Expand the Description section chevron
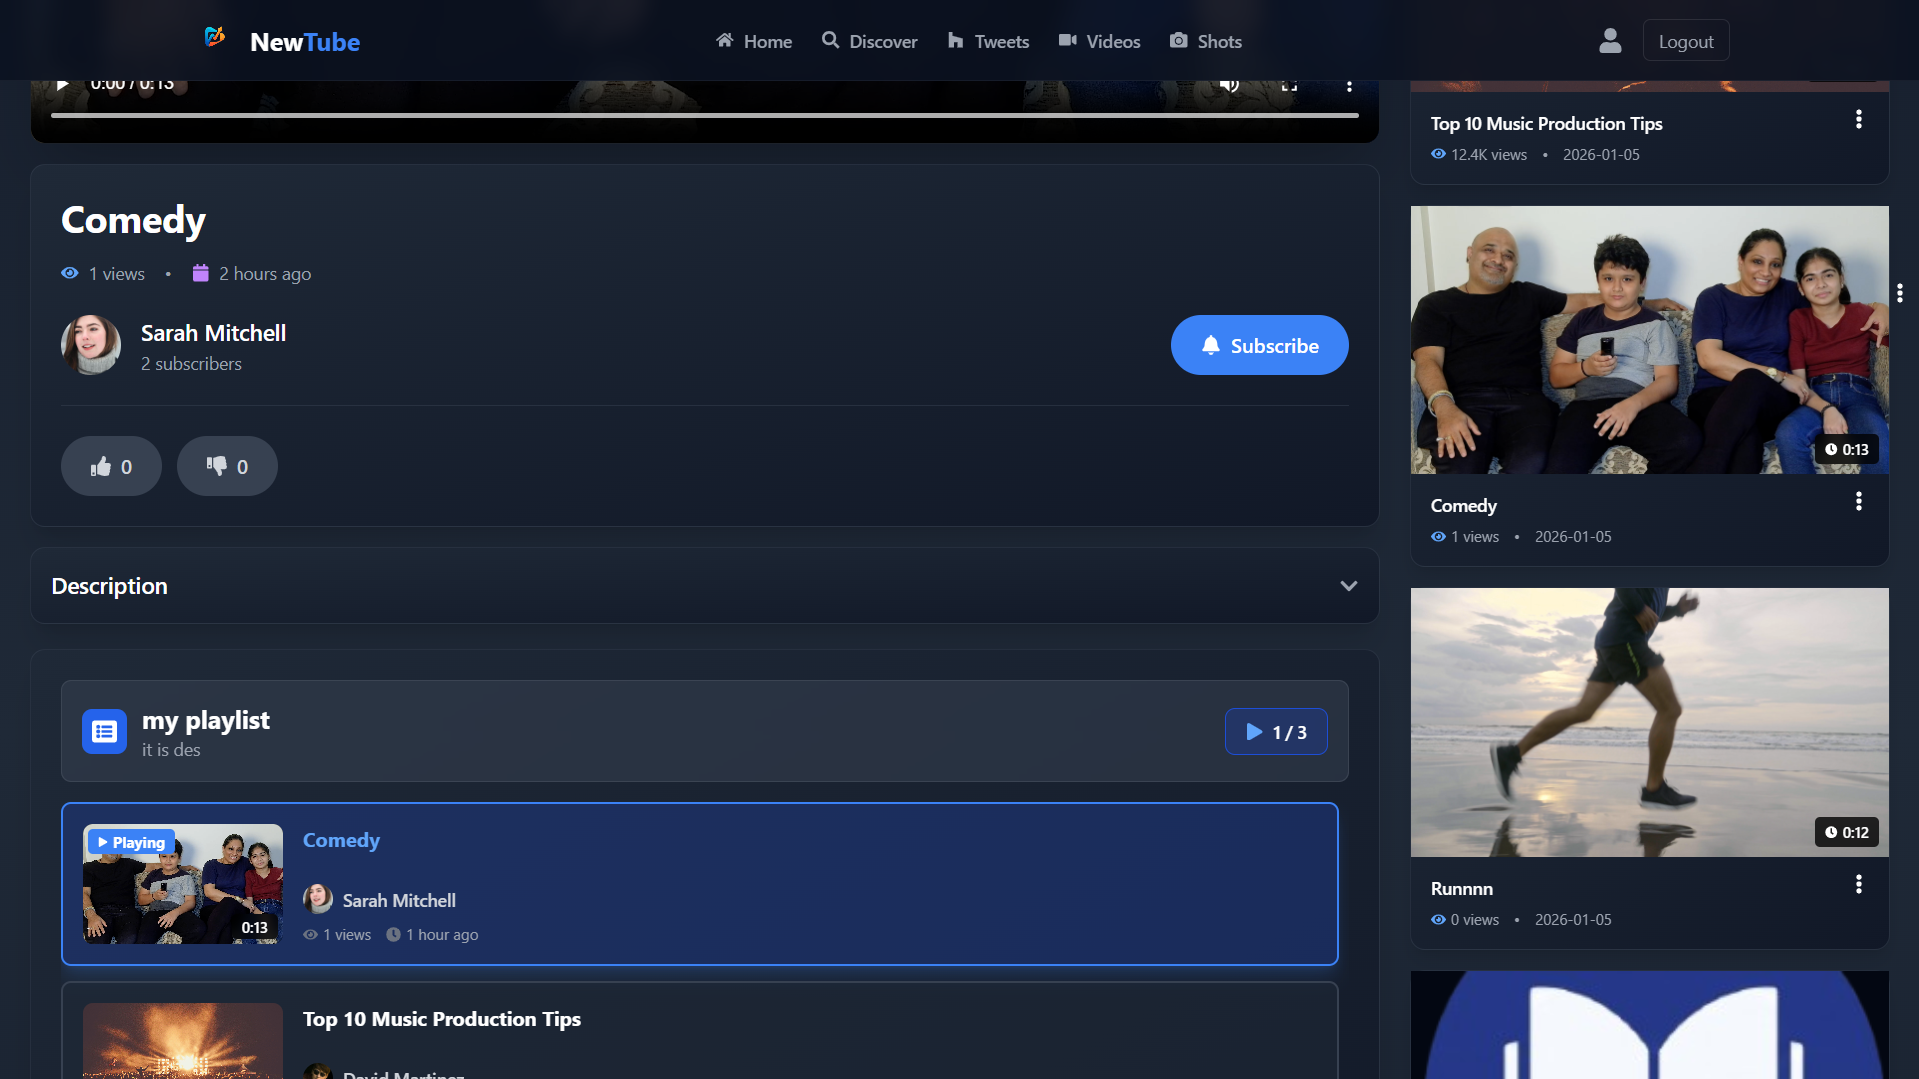 click(1348, 586)
